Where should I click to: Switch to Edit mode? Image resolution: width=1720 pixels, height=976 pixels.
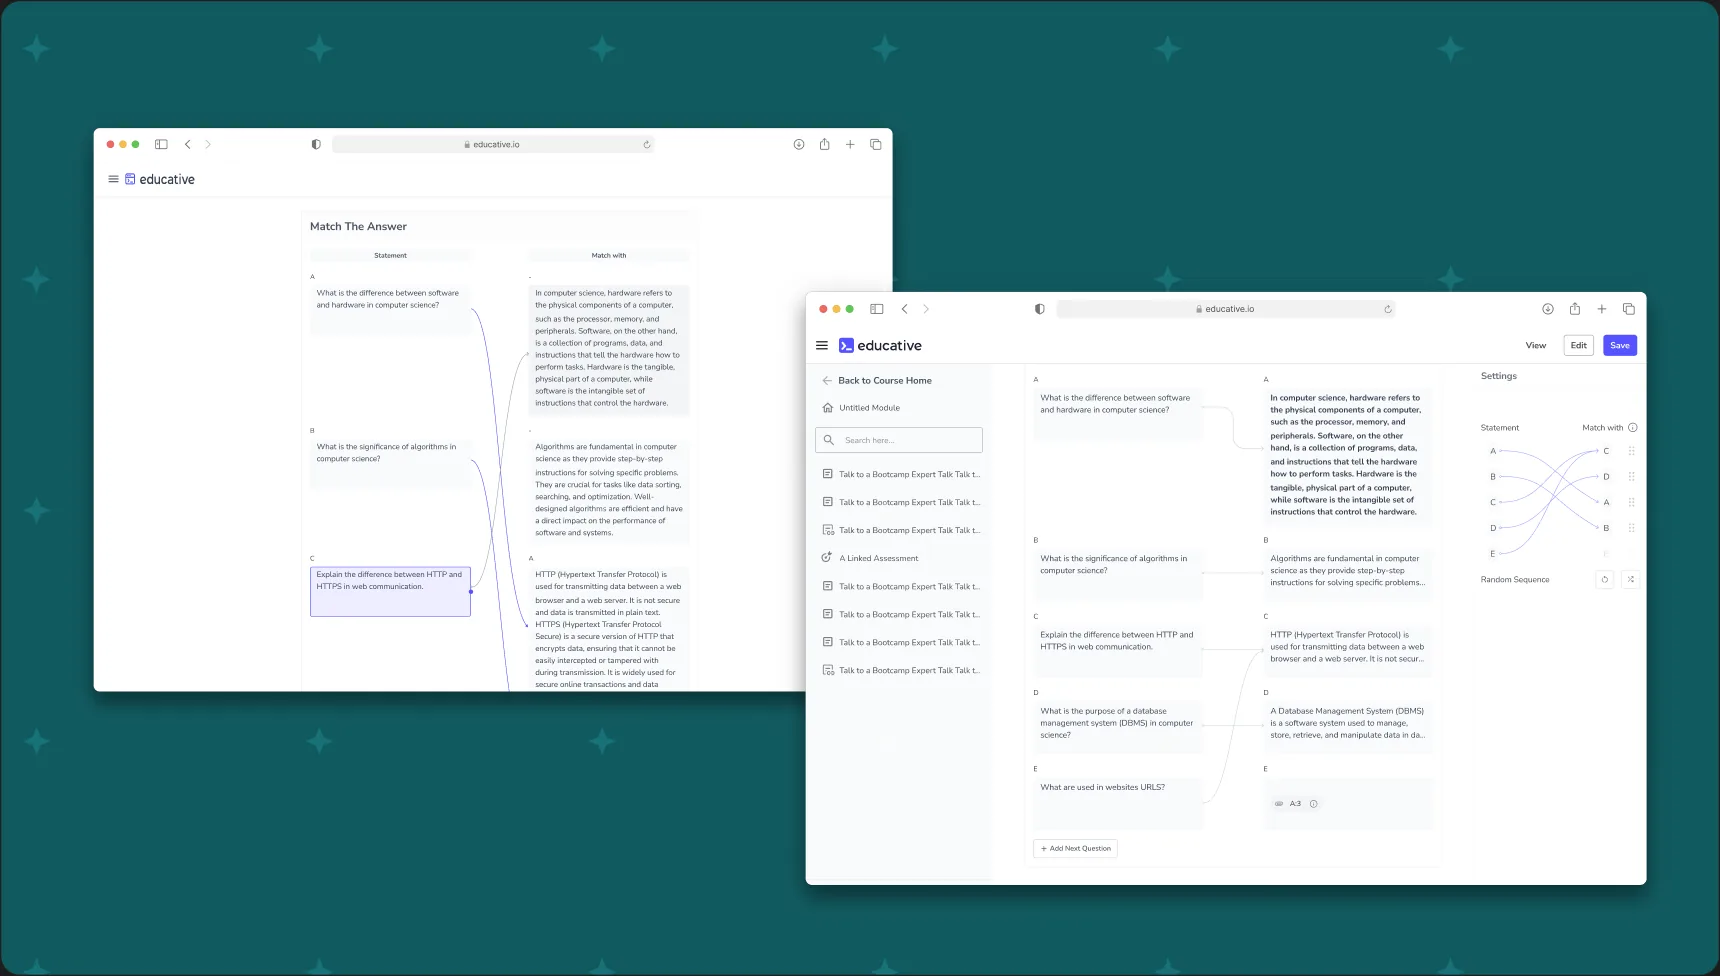click(1579, 346)
